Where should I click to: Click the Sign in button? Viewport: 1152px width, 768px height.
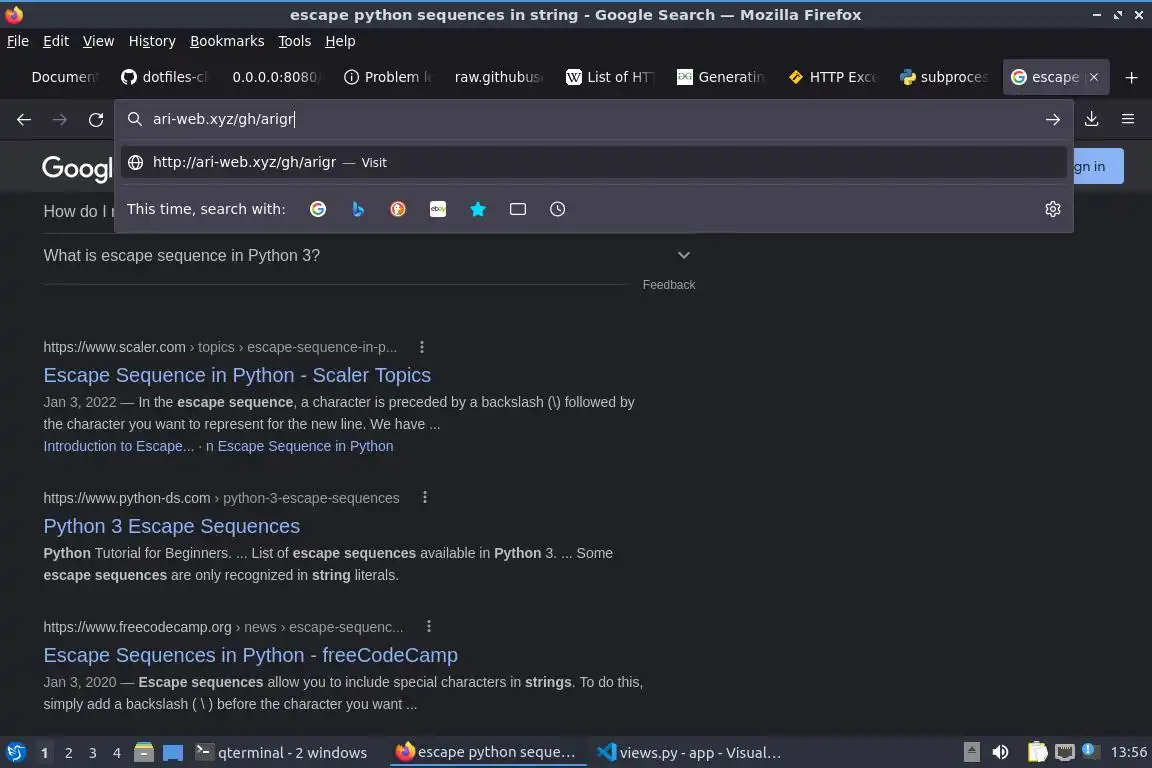click(x=1098, y=166)
